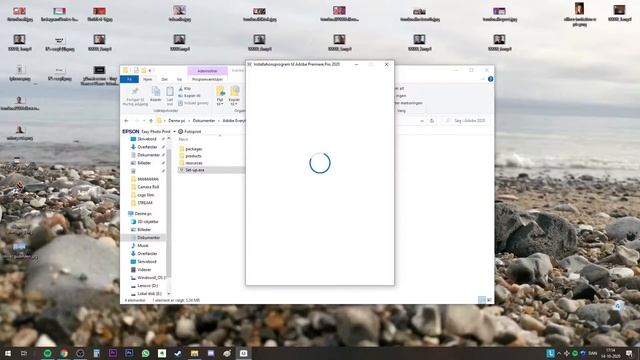Viewport: 640px width, 360px height.
Task: Select the Lokal disk (E:) drive
Action: (146, 293)
